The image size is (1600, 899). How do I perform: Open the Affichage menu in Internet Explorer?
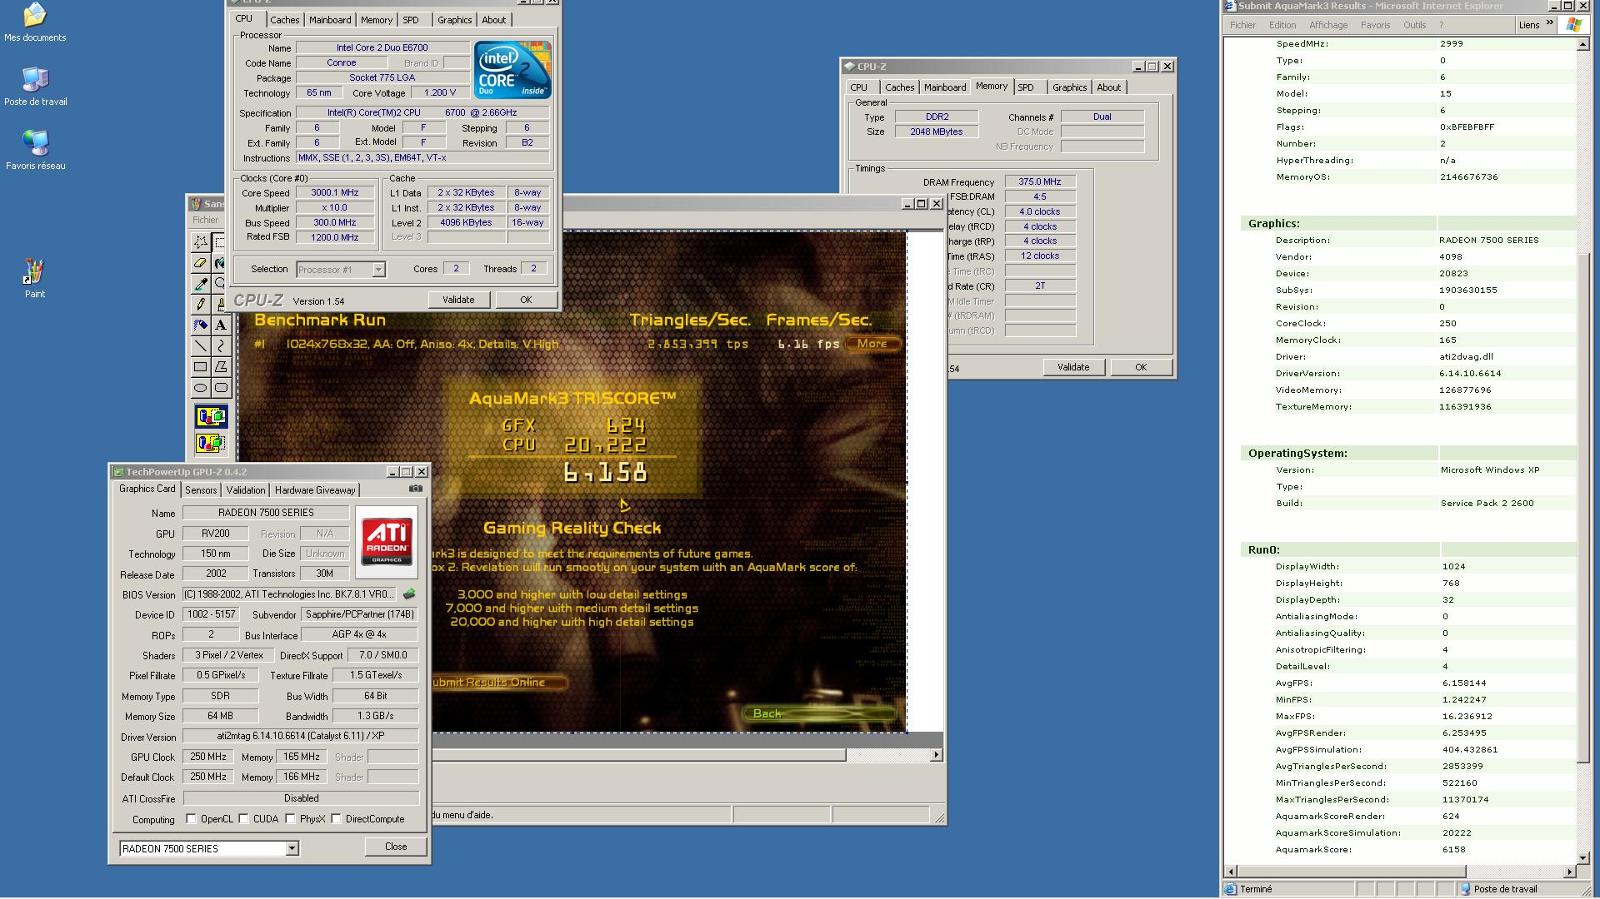click(1328, 25)
